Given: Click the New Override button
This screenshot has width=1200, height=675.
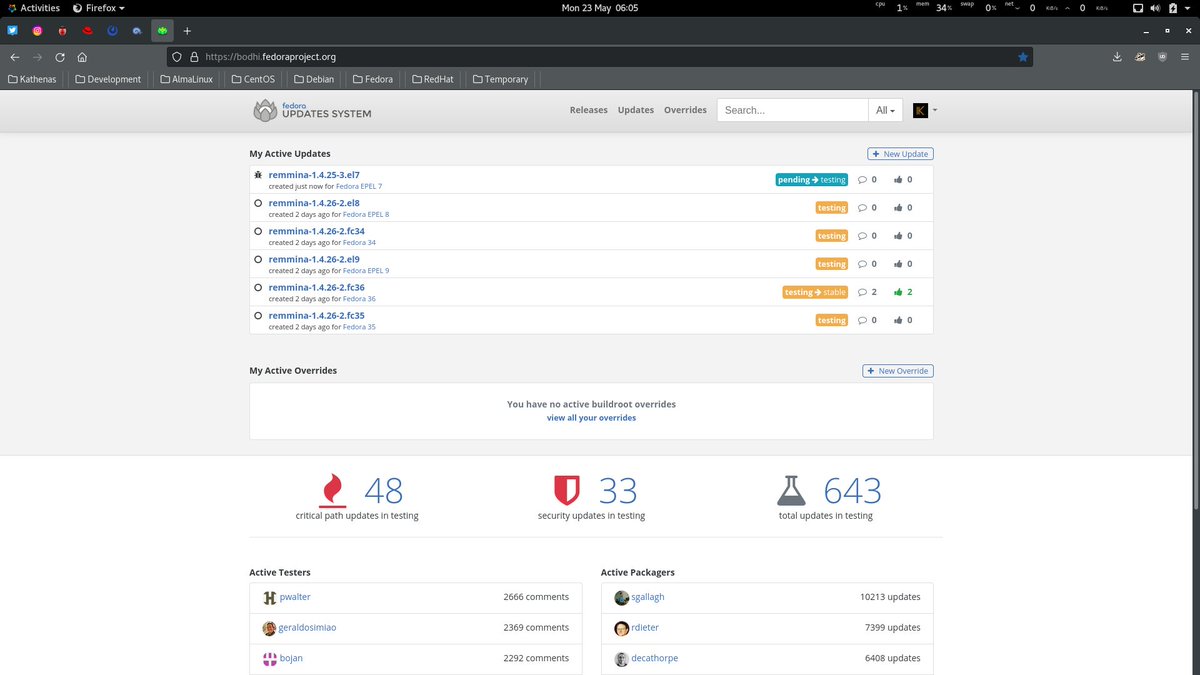Looking at the screenshot, I should click(898, 371).
